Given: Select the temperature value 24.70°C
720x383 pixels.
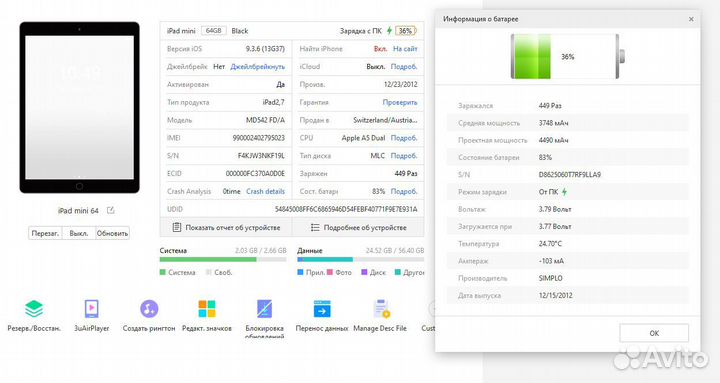Looking at the screenshot, I should (550, 244).
